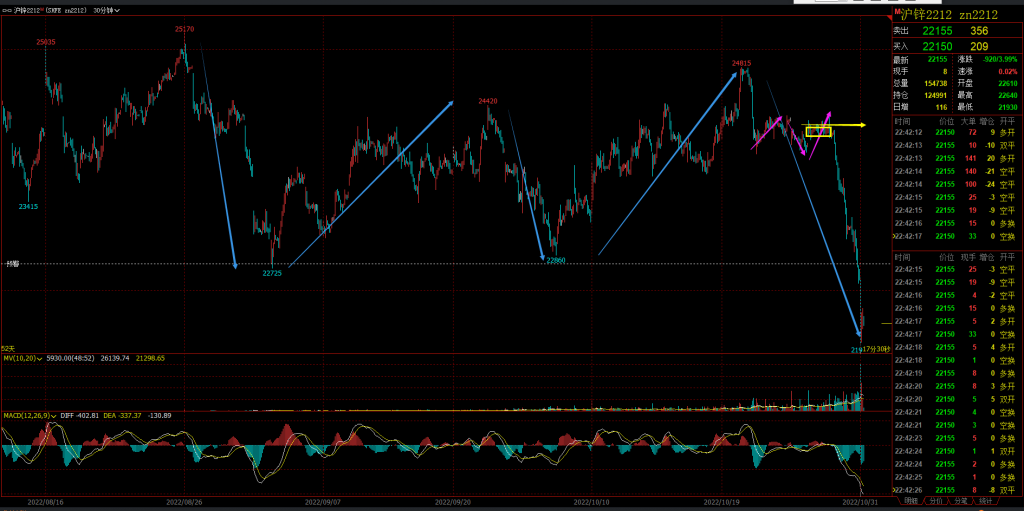Click the arrow marker left of the 22:42:17 trade row

tap(895, 236)
